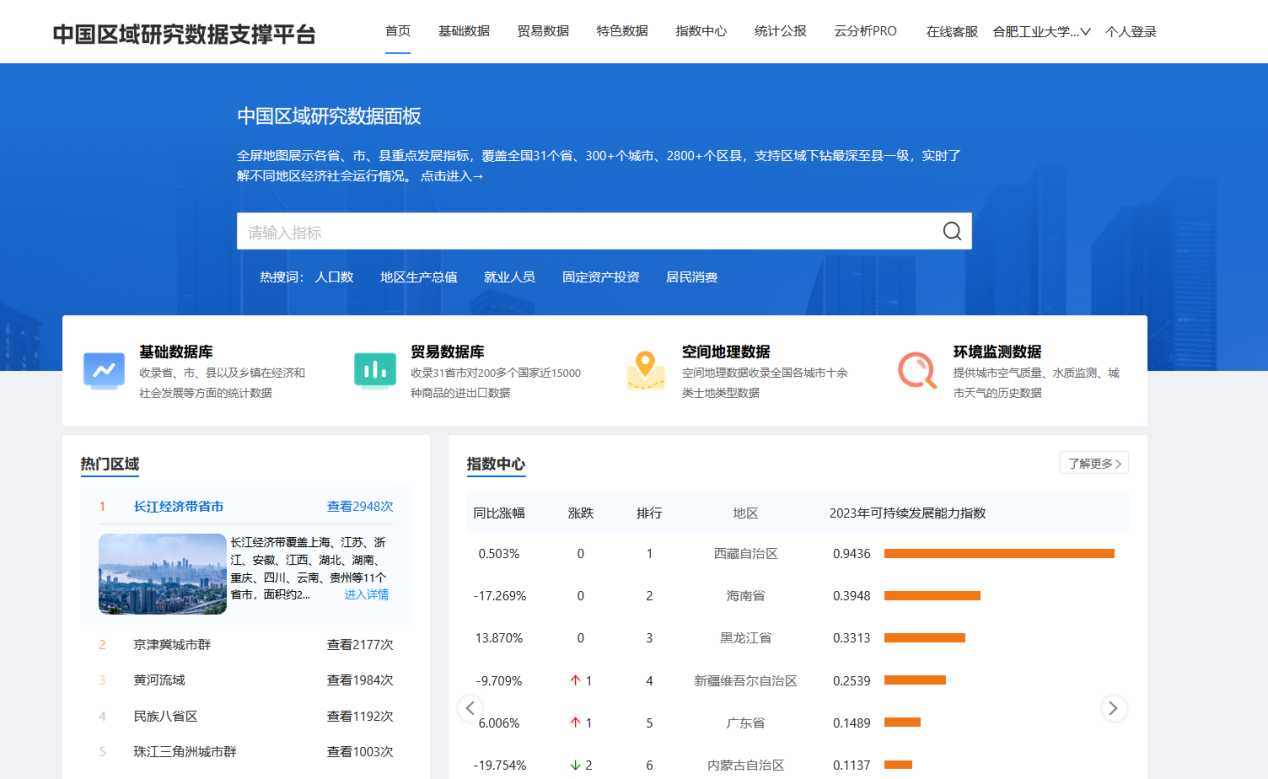The height and width of the screenshot is (779, 1268).
Task: Click the 贸易数据库 bar chart icon
Action: [375, 370]
